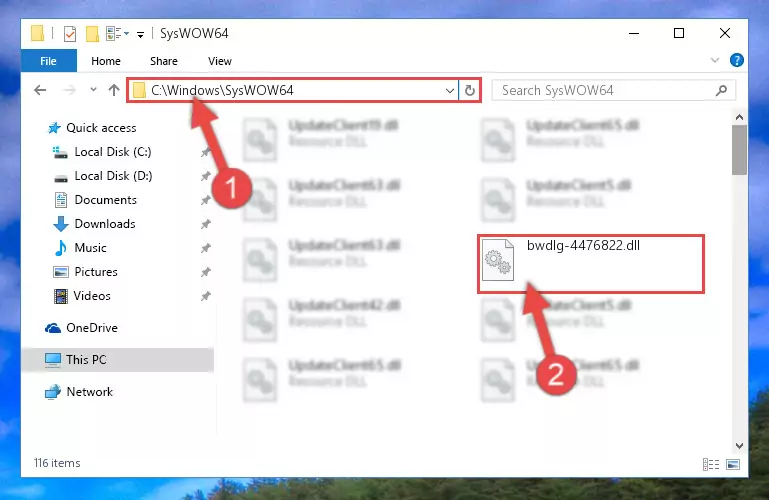Open the File tab
The height and width of the screenshot is (500, 769).
click(49, 61)
